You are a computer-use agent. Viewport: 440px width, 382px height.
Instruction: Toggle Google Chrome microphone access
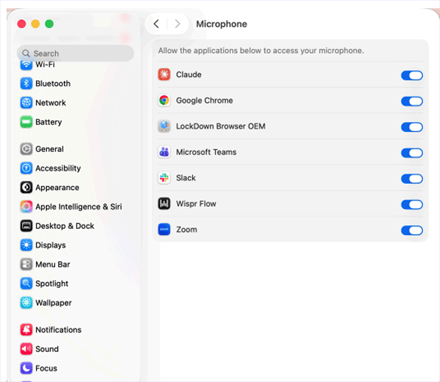click(412, 101)
